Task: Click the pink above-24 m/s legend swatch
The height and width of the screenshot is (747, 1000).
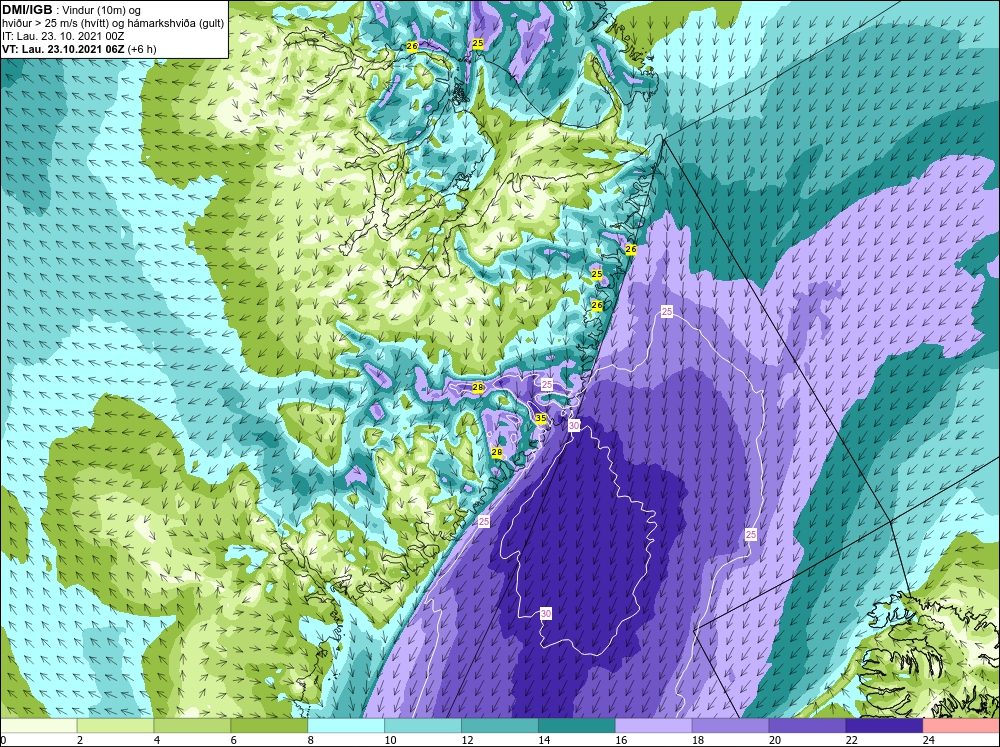Action: click(x=961, y=726)
